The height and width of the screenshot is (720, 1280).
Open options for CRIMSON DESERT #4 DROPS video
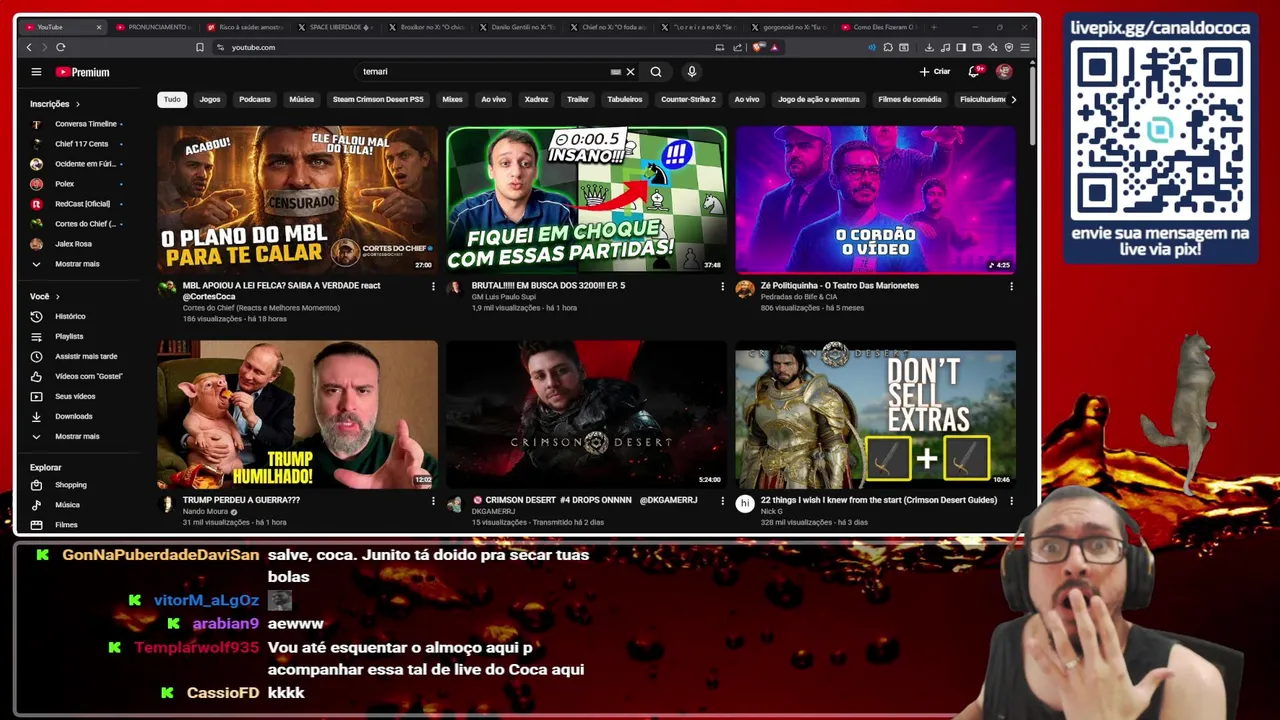point(722,500)
